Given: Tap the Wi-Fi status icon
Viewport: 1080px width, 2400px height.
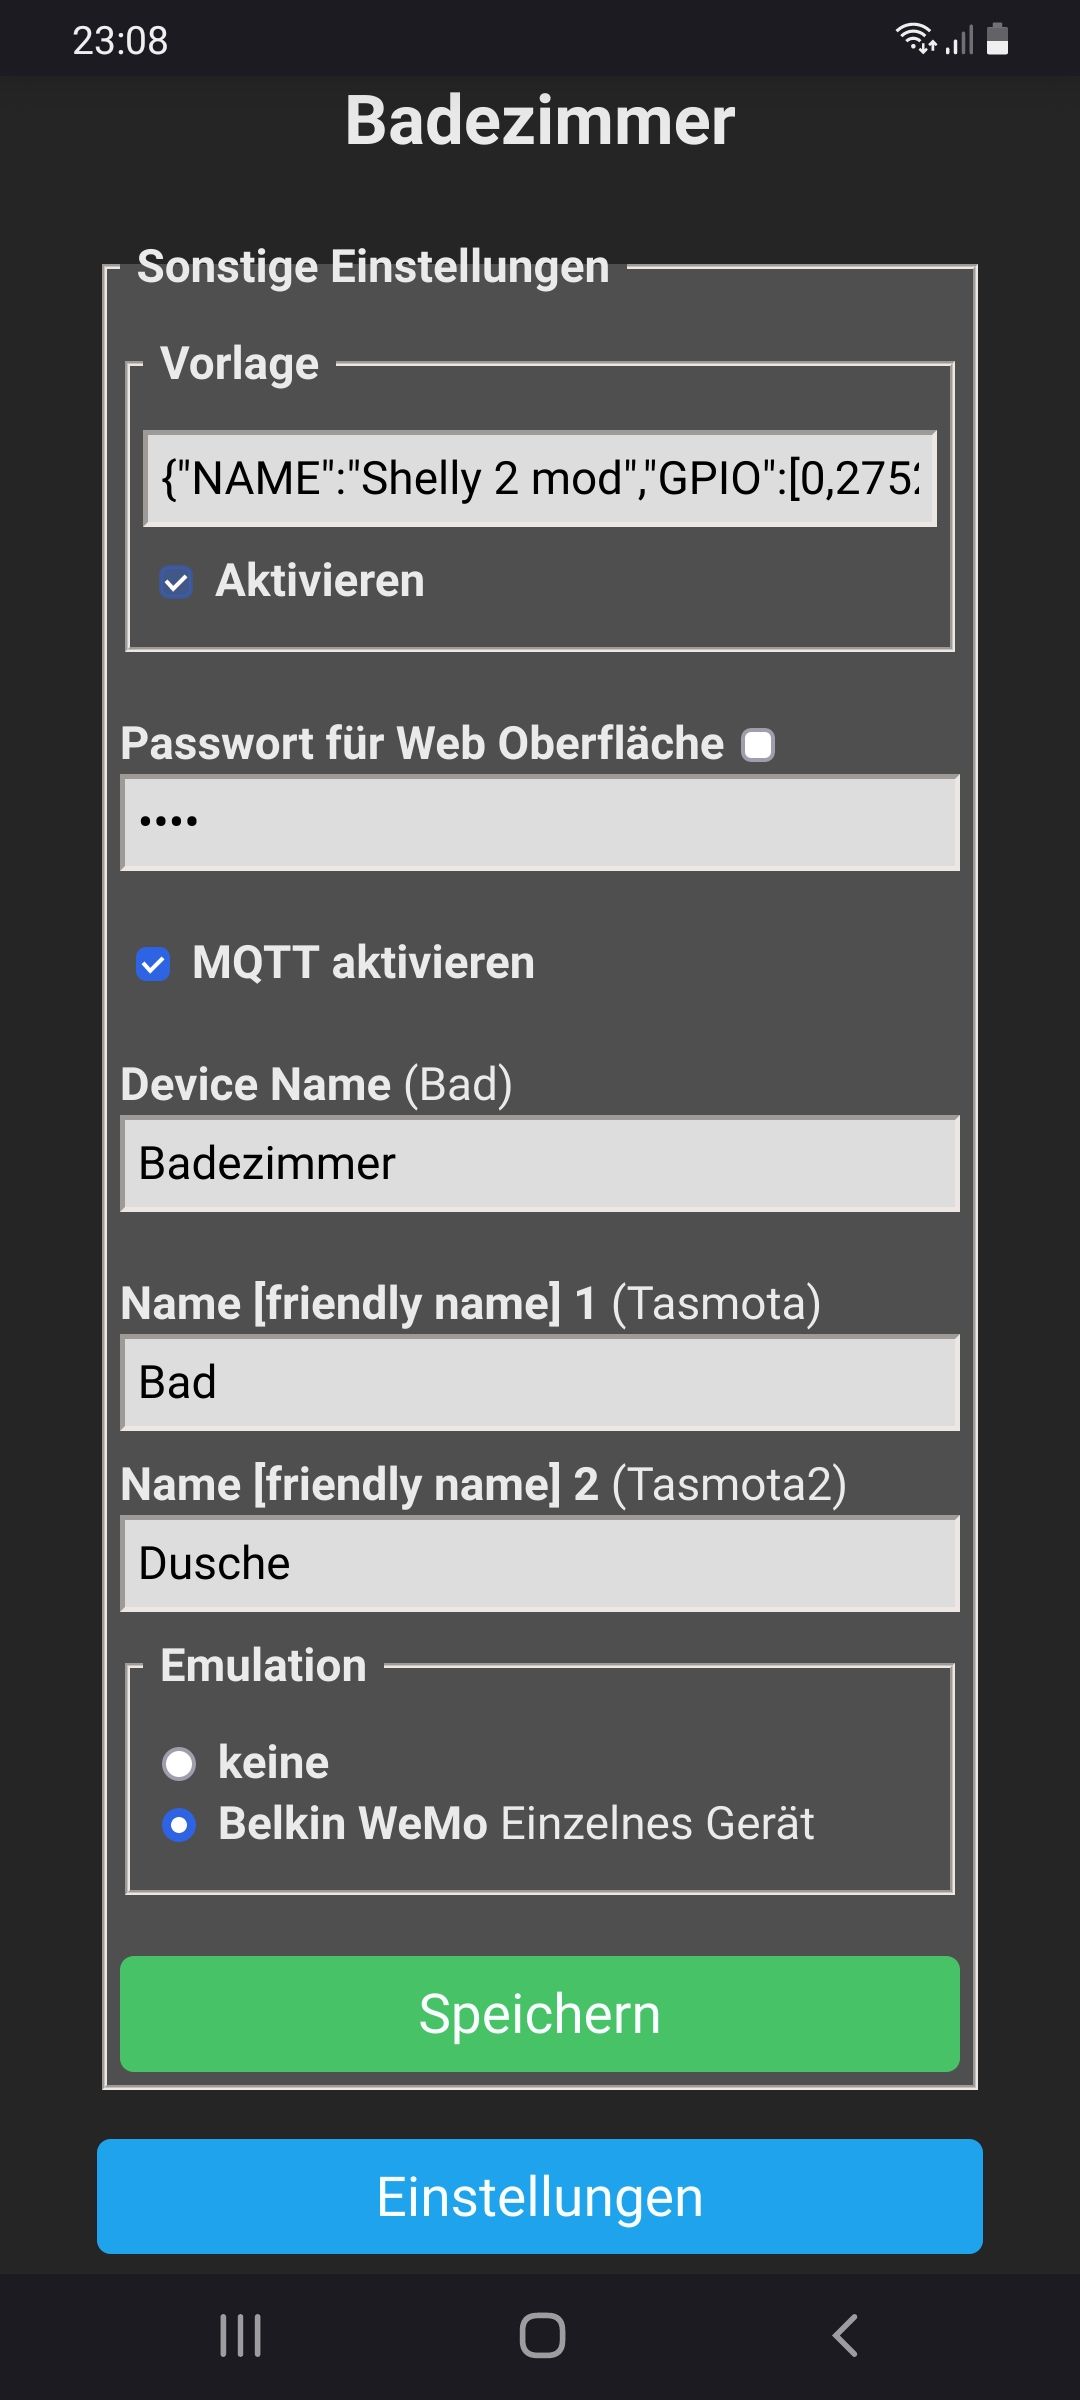Looking at the screenshot, I should click(915, 38).
